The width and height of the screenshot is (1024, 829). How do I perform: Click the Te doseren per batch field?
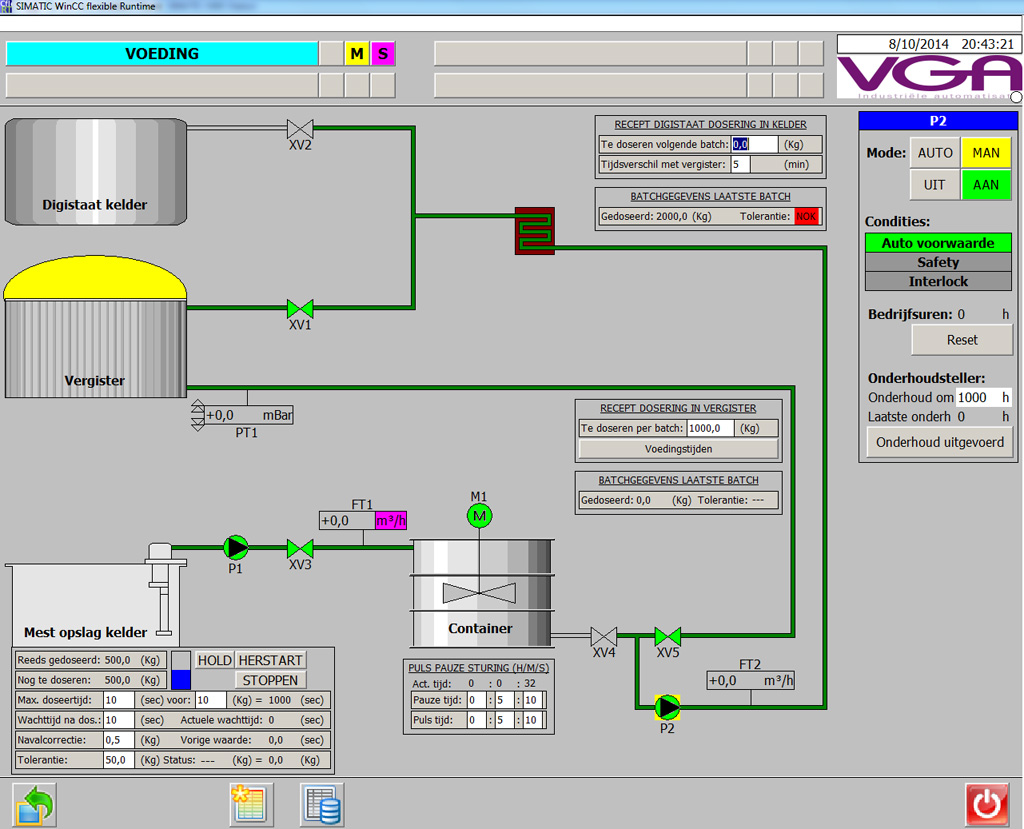coord(709,428)
